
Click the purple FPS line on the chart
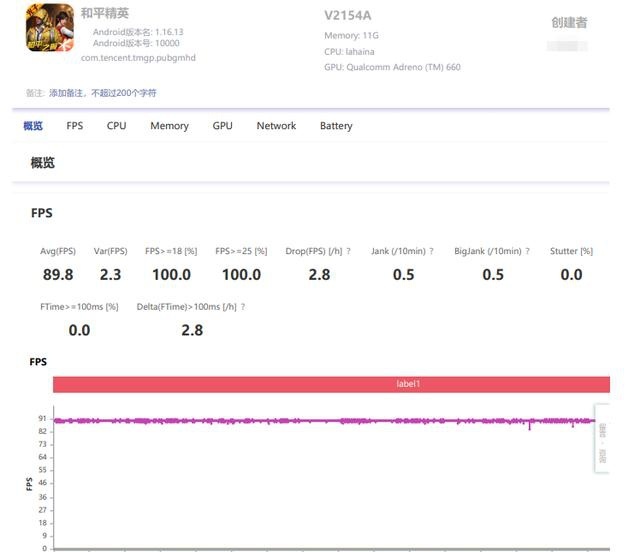323,421
